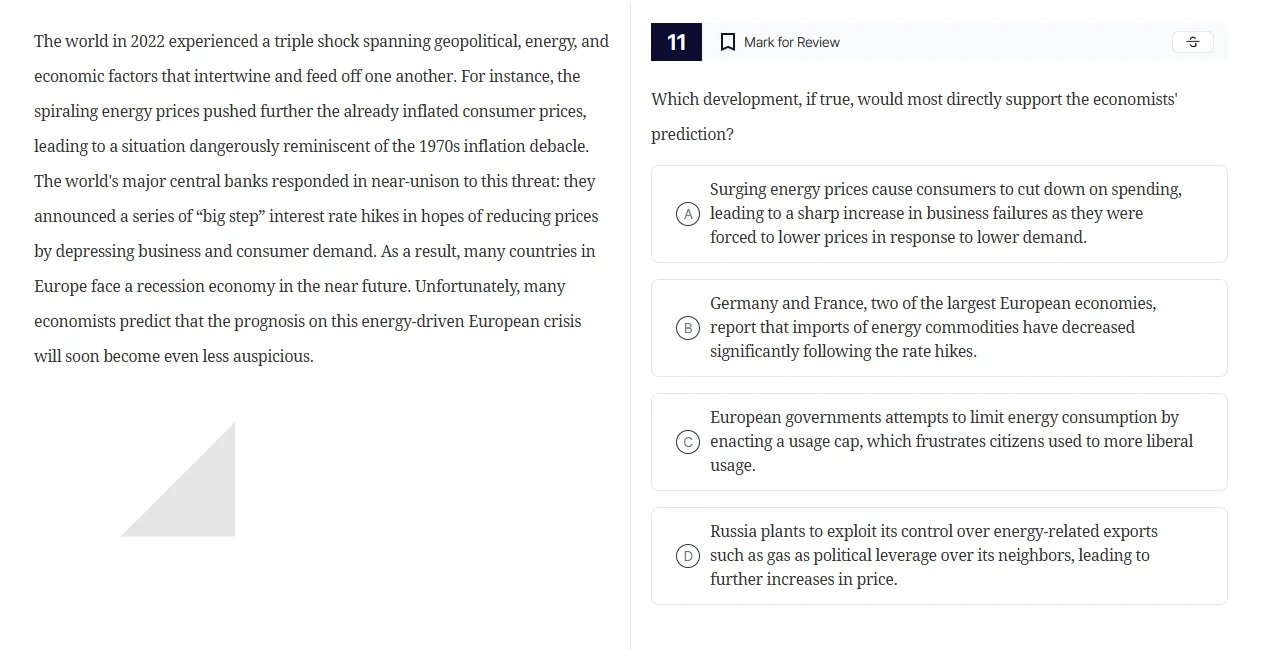Image resolution: width=1265 pixels, height=650 pixels.
Task: Select the circled letter A icon
Action: tap(687, 213)
